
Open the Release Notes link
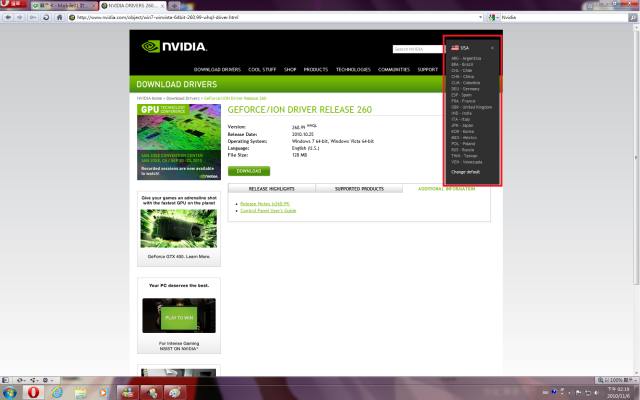point(265,204)
